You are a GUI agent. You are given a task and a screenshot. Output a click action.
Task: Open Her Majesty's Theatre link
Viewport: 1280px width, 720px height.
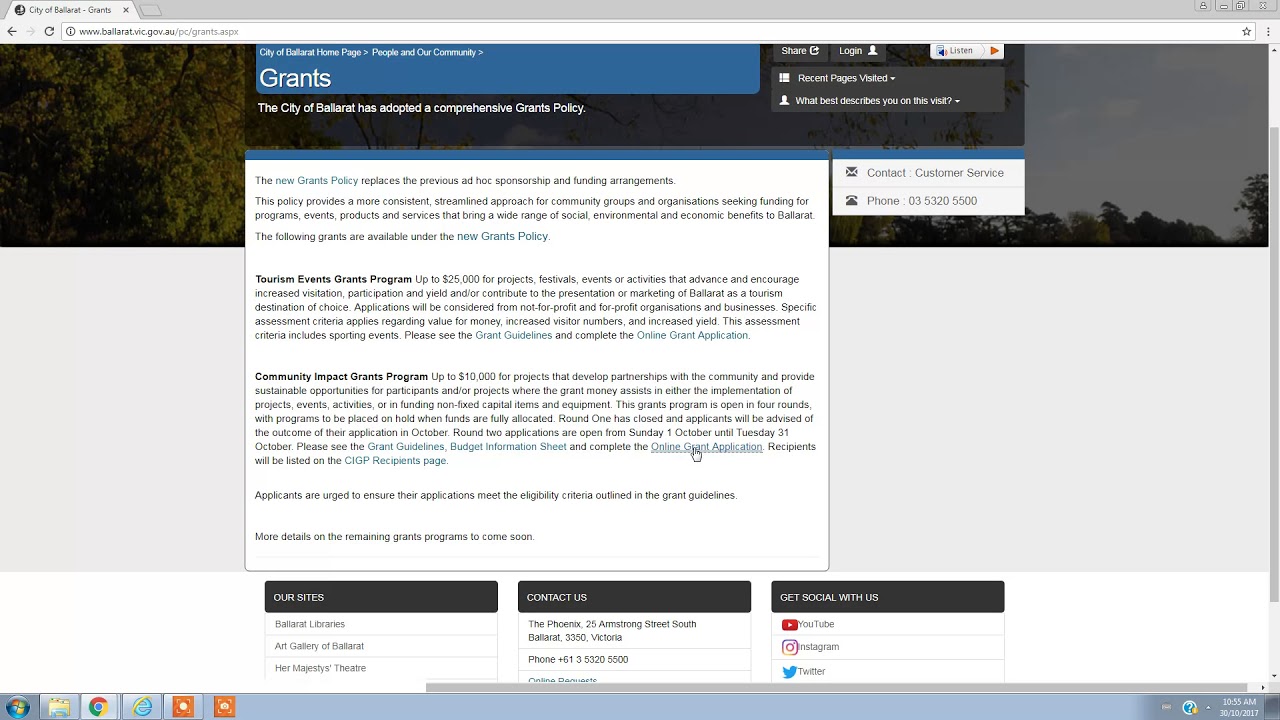click(320, 668)
